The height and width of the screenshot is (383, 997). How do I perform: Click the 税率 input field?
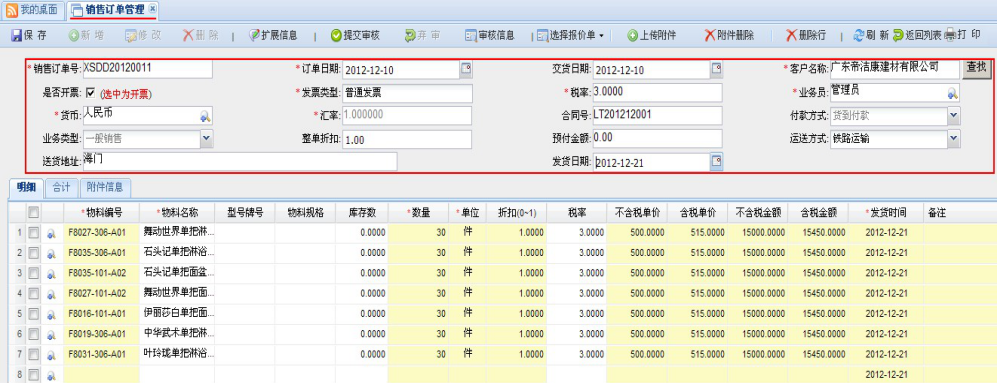click(x=657, y=92)
